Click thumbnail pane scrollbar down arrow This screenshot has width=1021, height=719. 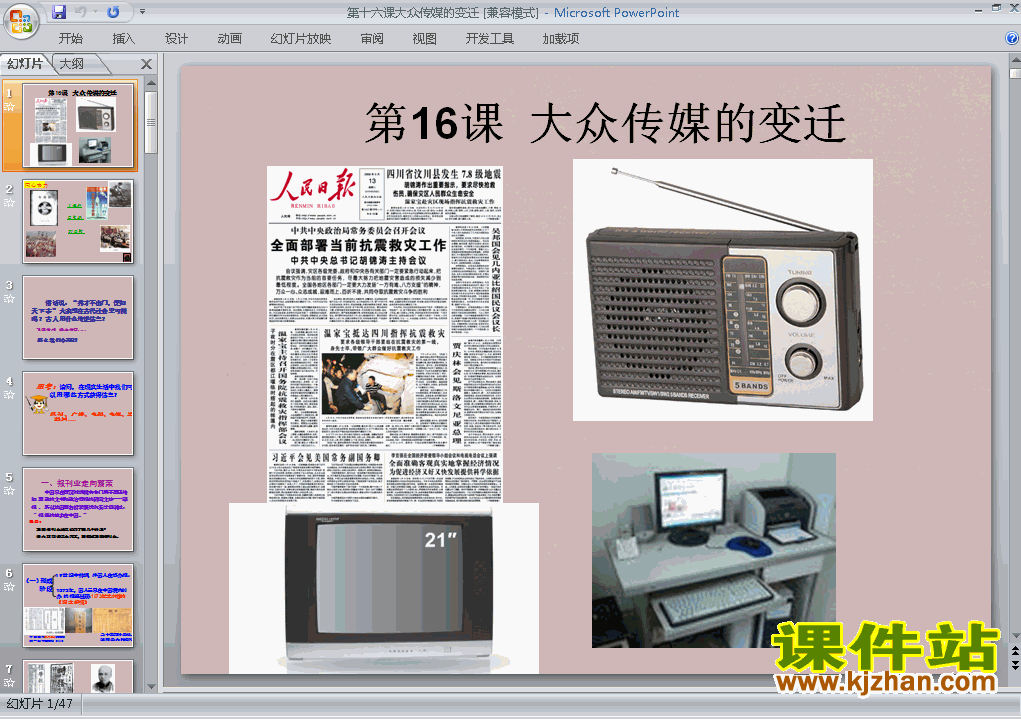coord(151,686)
